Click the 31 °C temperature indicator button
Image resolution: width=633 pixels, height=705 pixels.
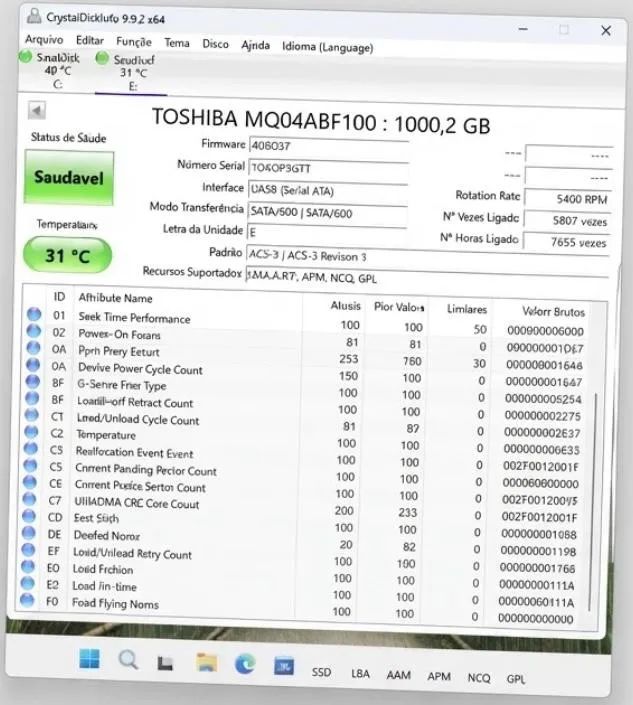click(x=67, y=255)
